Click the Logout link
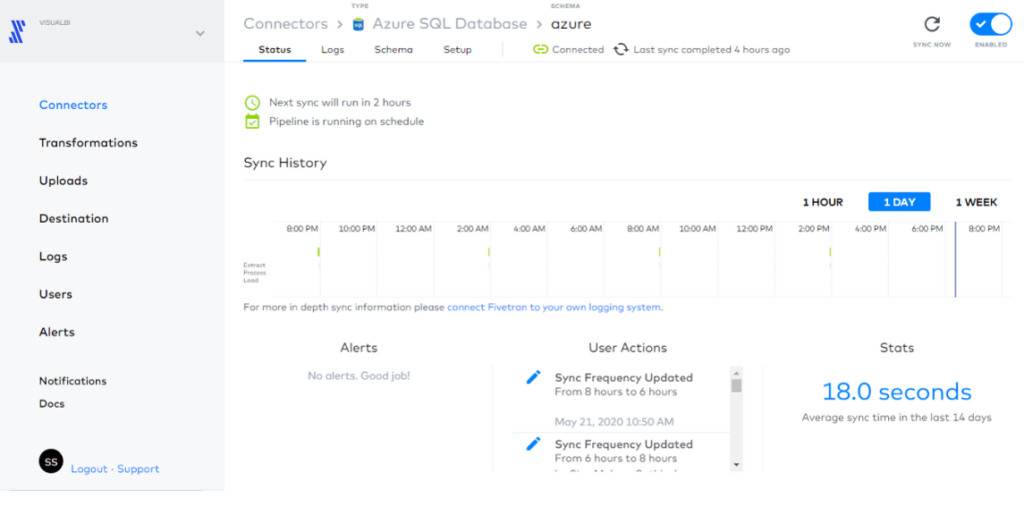 click(x=89, y=469)
